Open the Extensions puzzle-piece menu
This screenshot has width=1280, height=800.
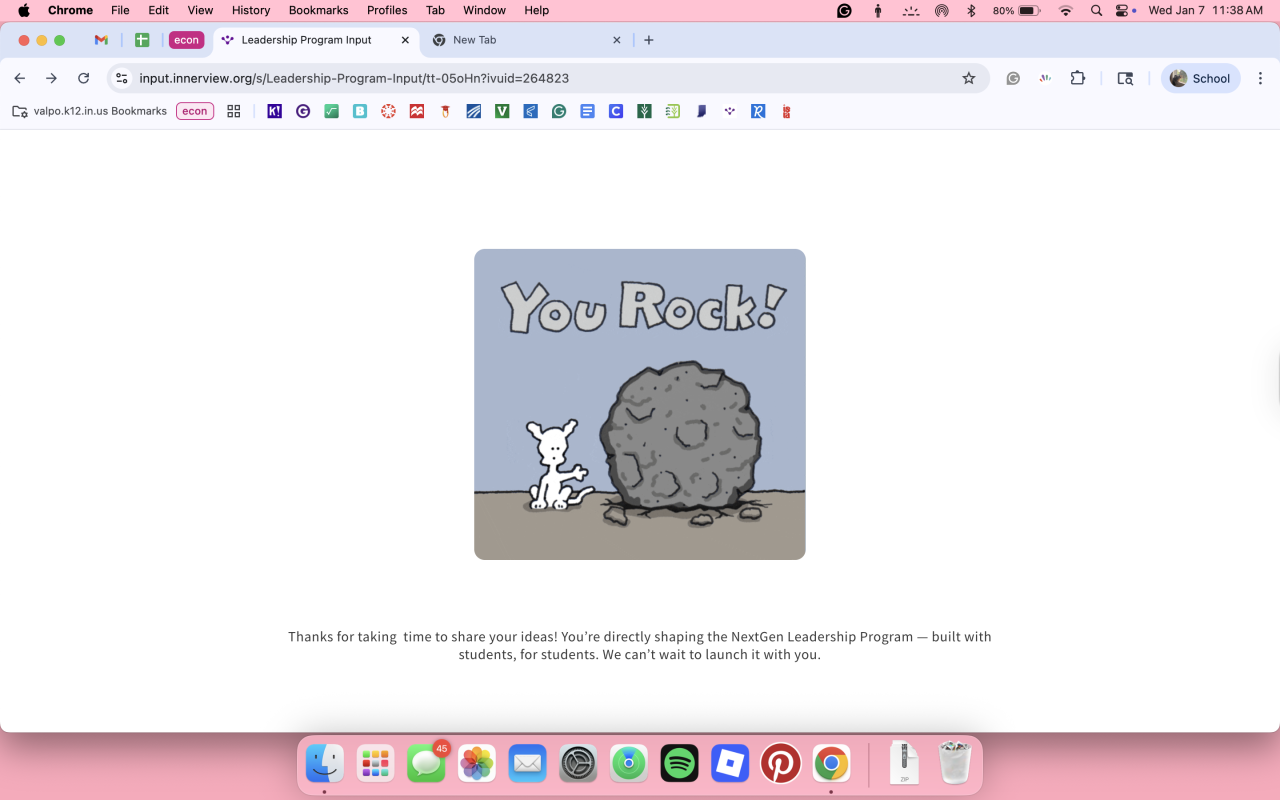[x=1077, y=78]
